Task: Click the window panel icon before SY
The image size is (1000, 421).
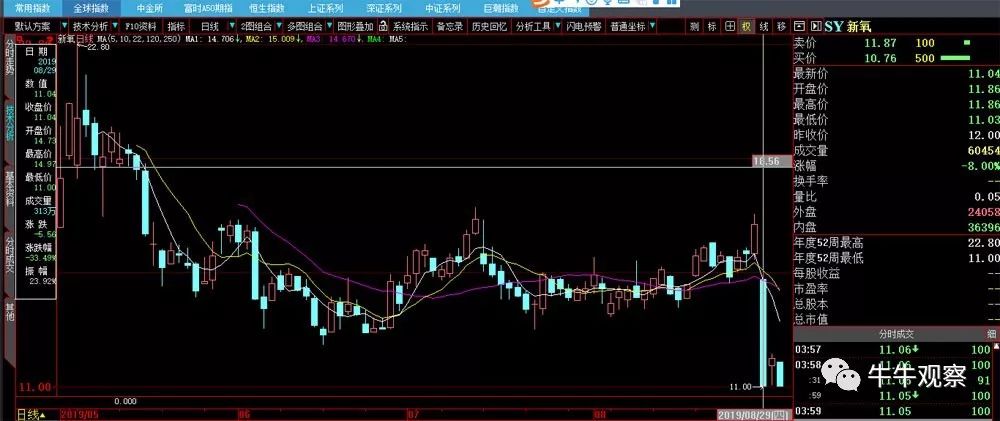Action: (x=799, y=27)
